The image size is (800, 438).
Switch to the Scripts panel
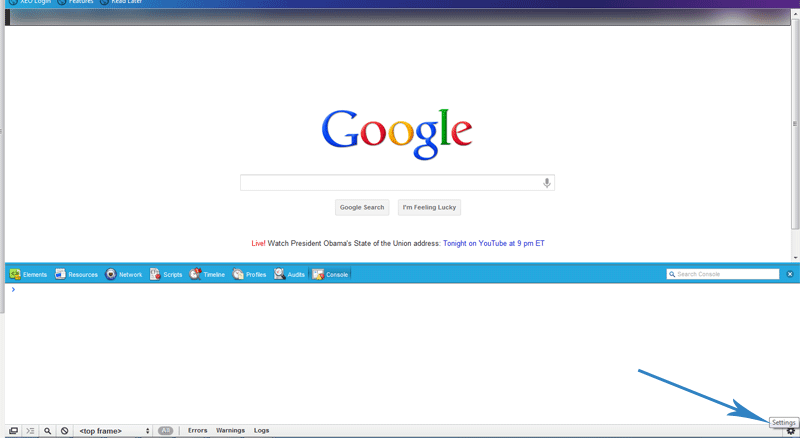click(x=166, y=275)
